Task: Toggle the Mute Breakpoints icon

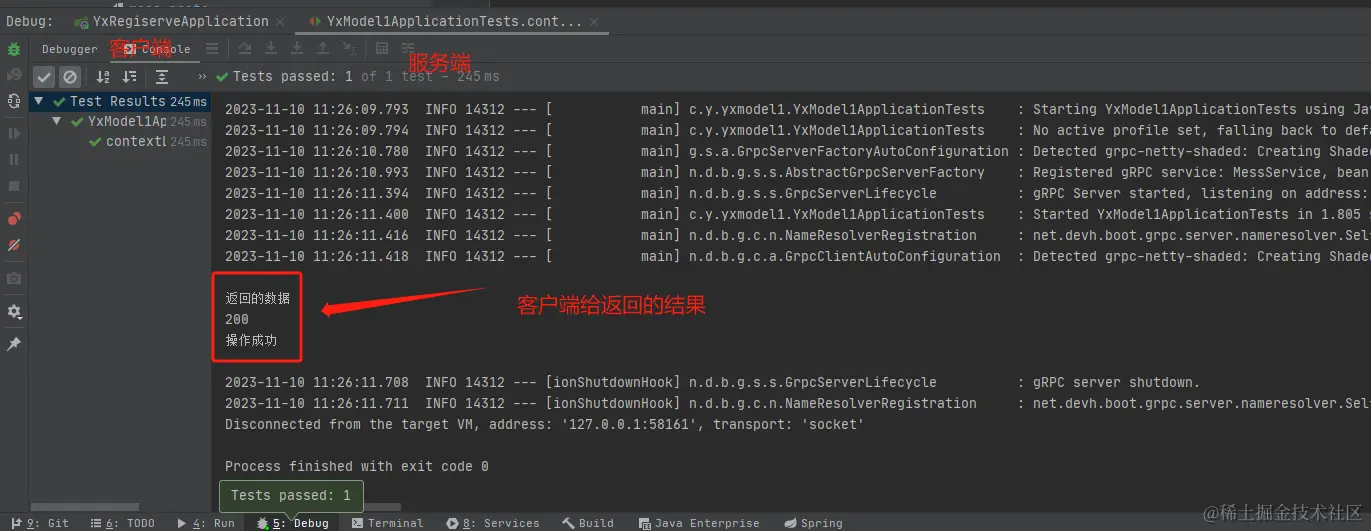Action: point(14,245)
